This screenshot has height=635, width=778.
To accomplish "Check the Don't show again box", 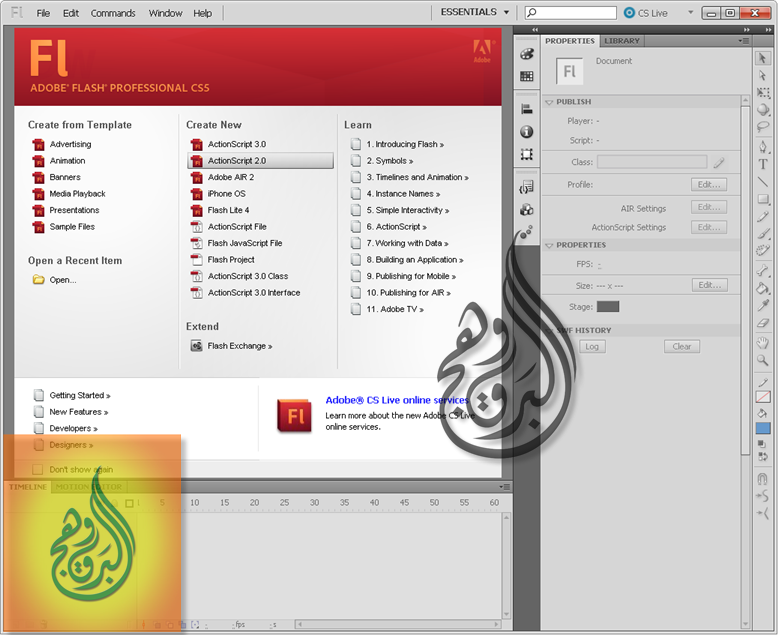I will tap(37, 469).
